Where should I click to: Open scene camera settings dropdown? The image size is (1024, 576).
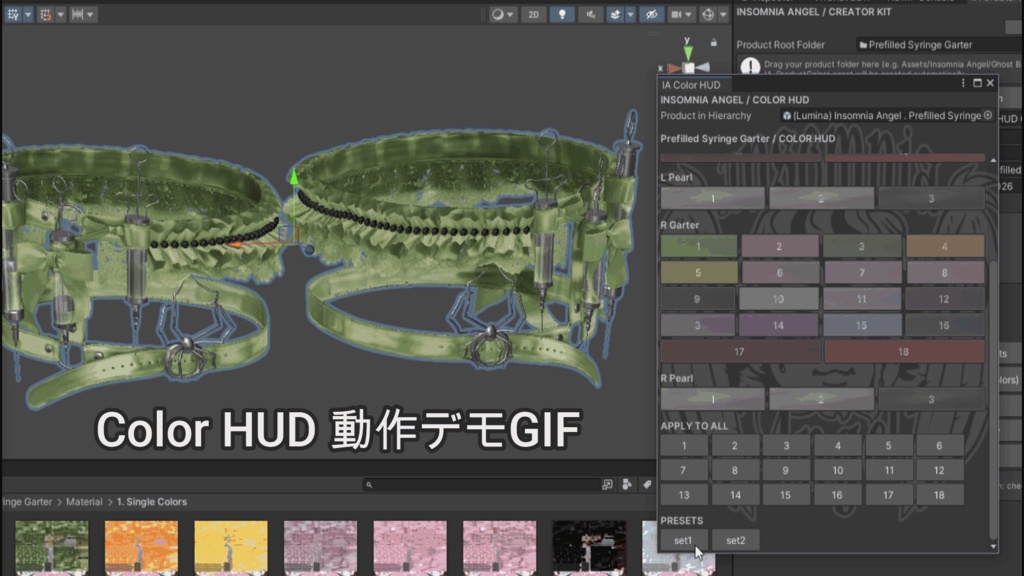point(689,14)
